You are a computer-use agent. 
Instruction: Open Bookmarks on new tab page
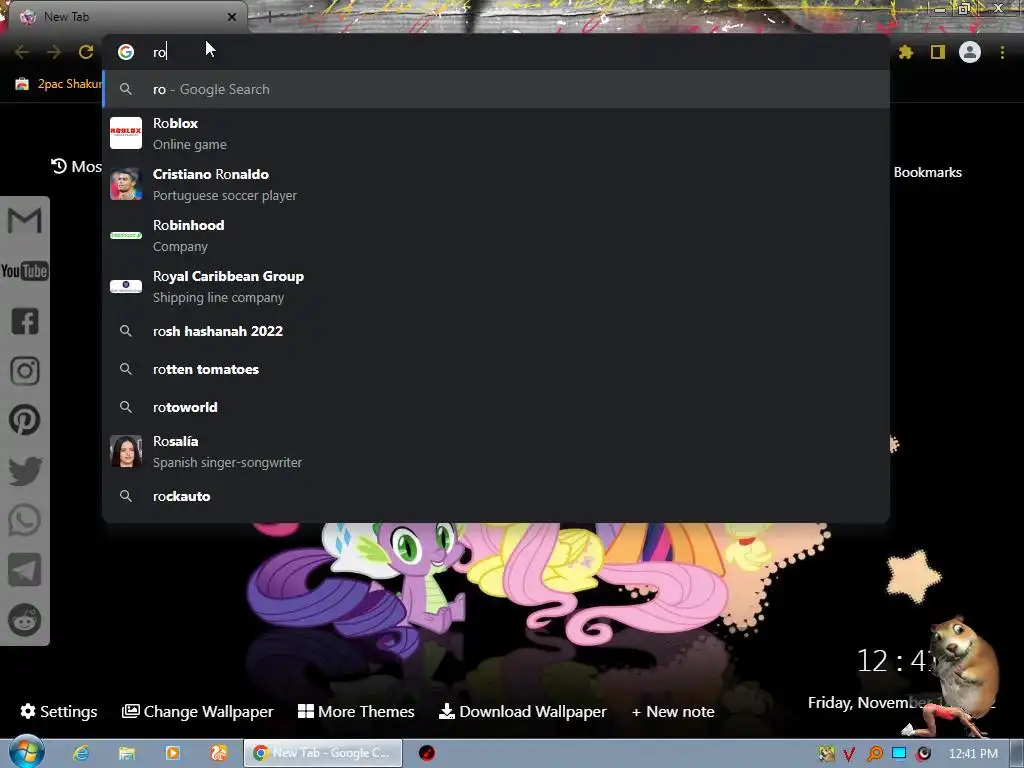pyautogui.click(x=927, y=172)
